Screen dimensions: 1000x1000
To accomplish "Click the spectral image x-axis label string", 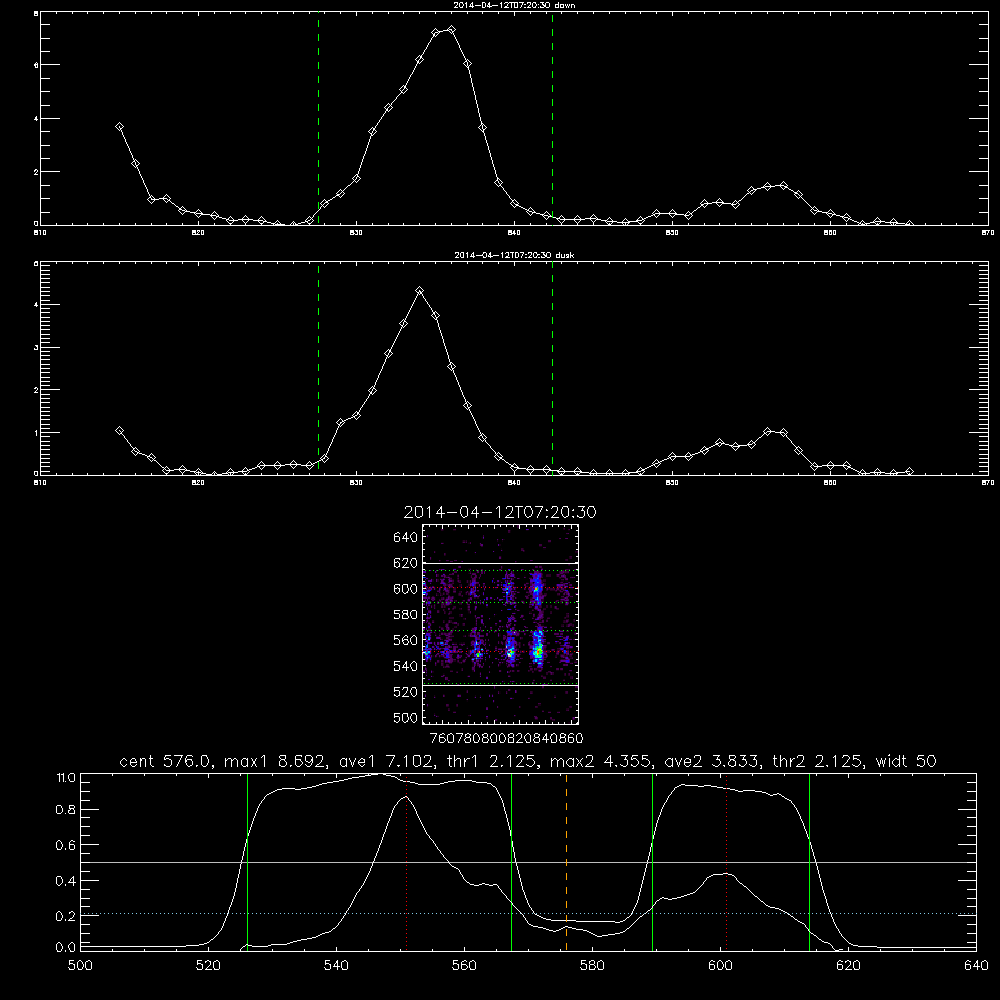I will click(507, 738).
